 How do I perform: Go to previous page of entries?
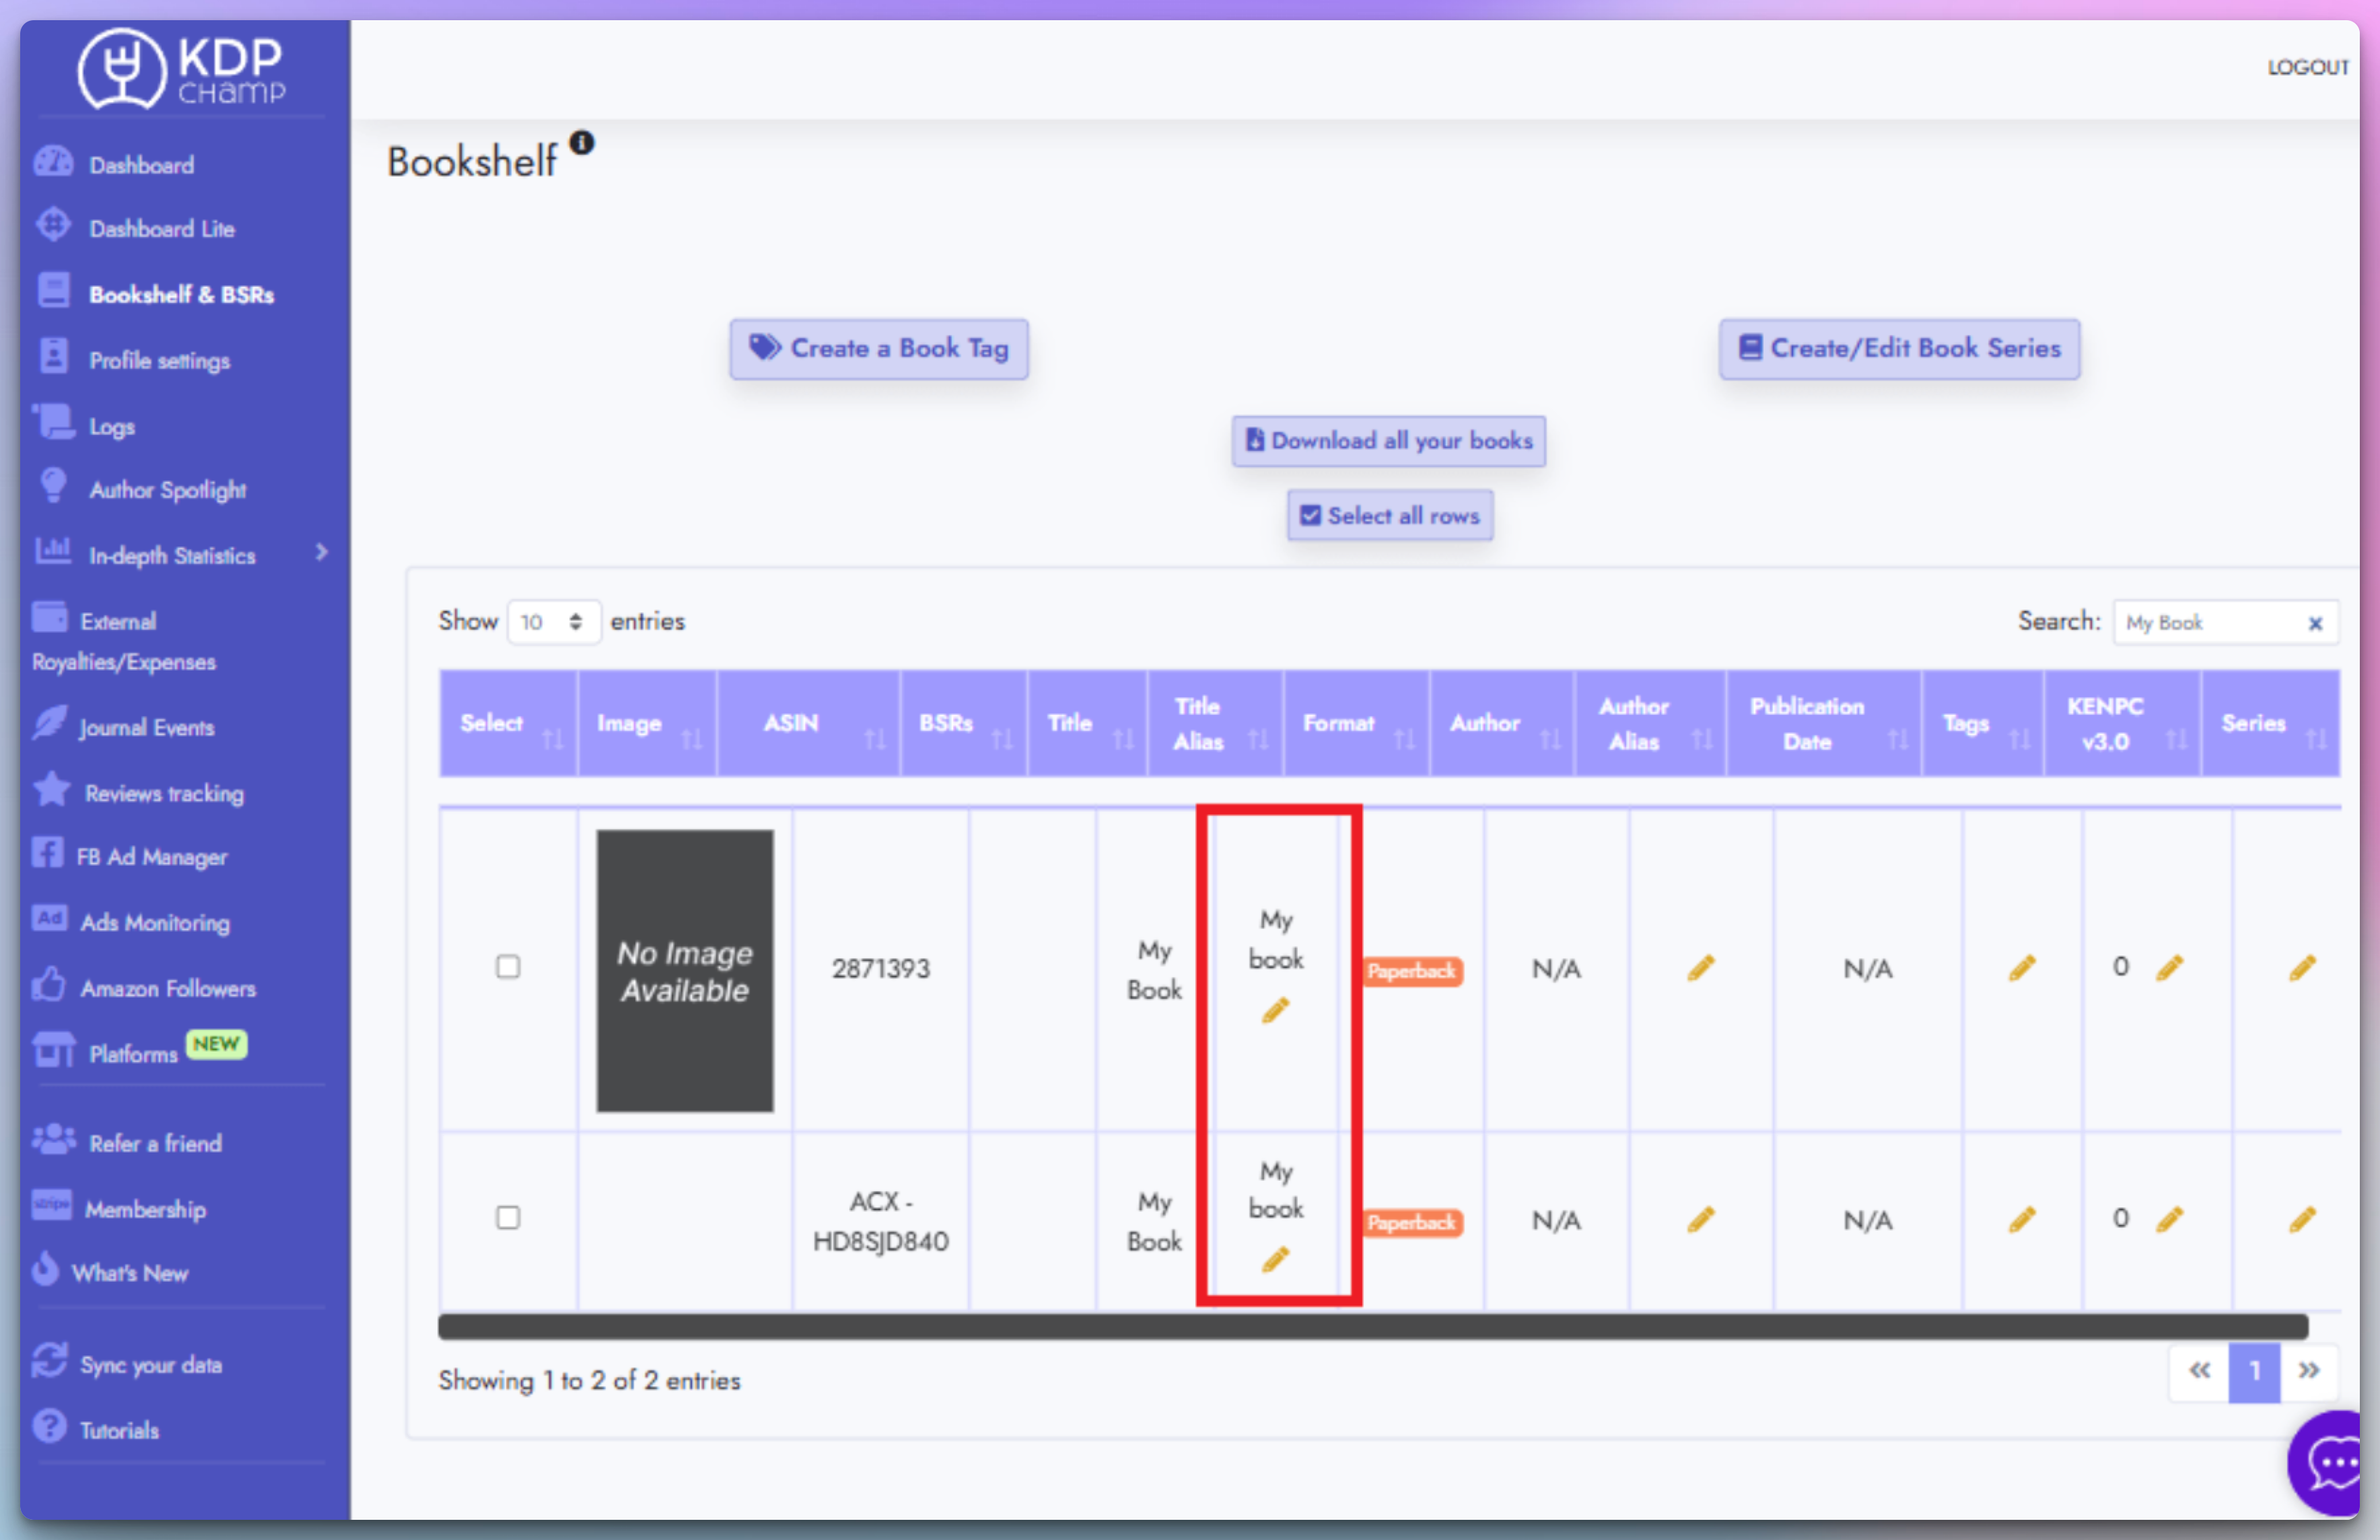[x=2199, y=1371]
